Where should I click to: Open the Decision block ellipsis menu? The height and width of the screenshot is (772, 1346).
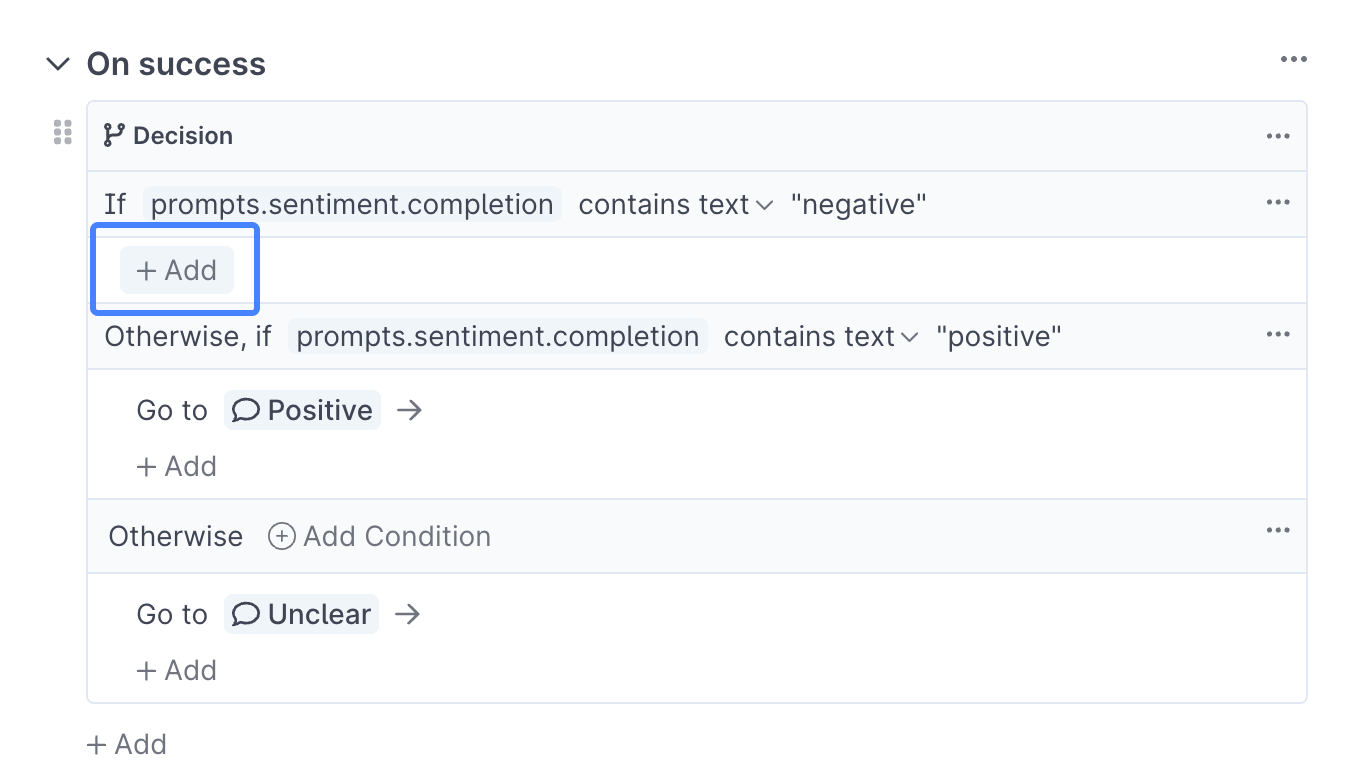(x=1278, y=136)
